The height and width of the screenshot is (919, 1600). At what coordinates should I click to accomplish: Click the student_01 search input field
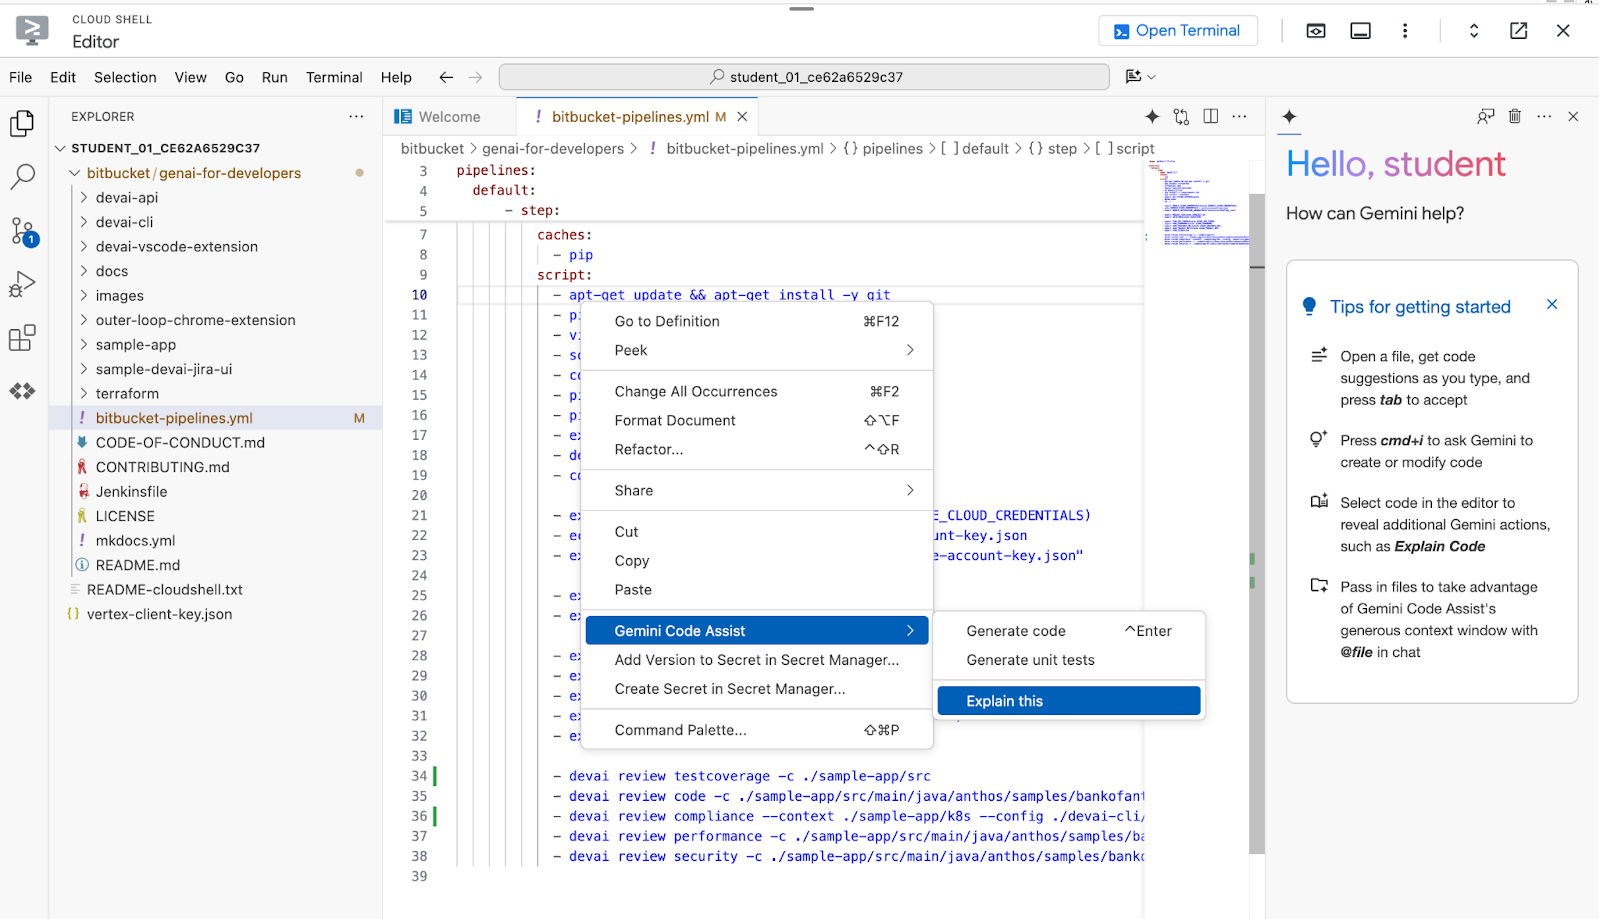pyautogui.click(x=804, y=77)
